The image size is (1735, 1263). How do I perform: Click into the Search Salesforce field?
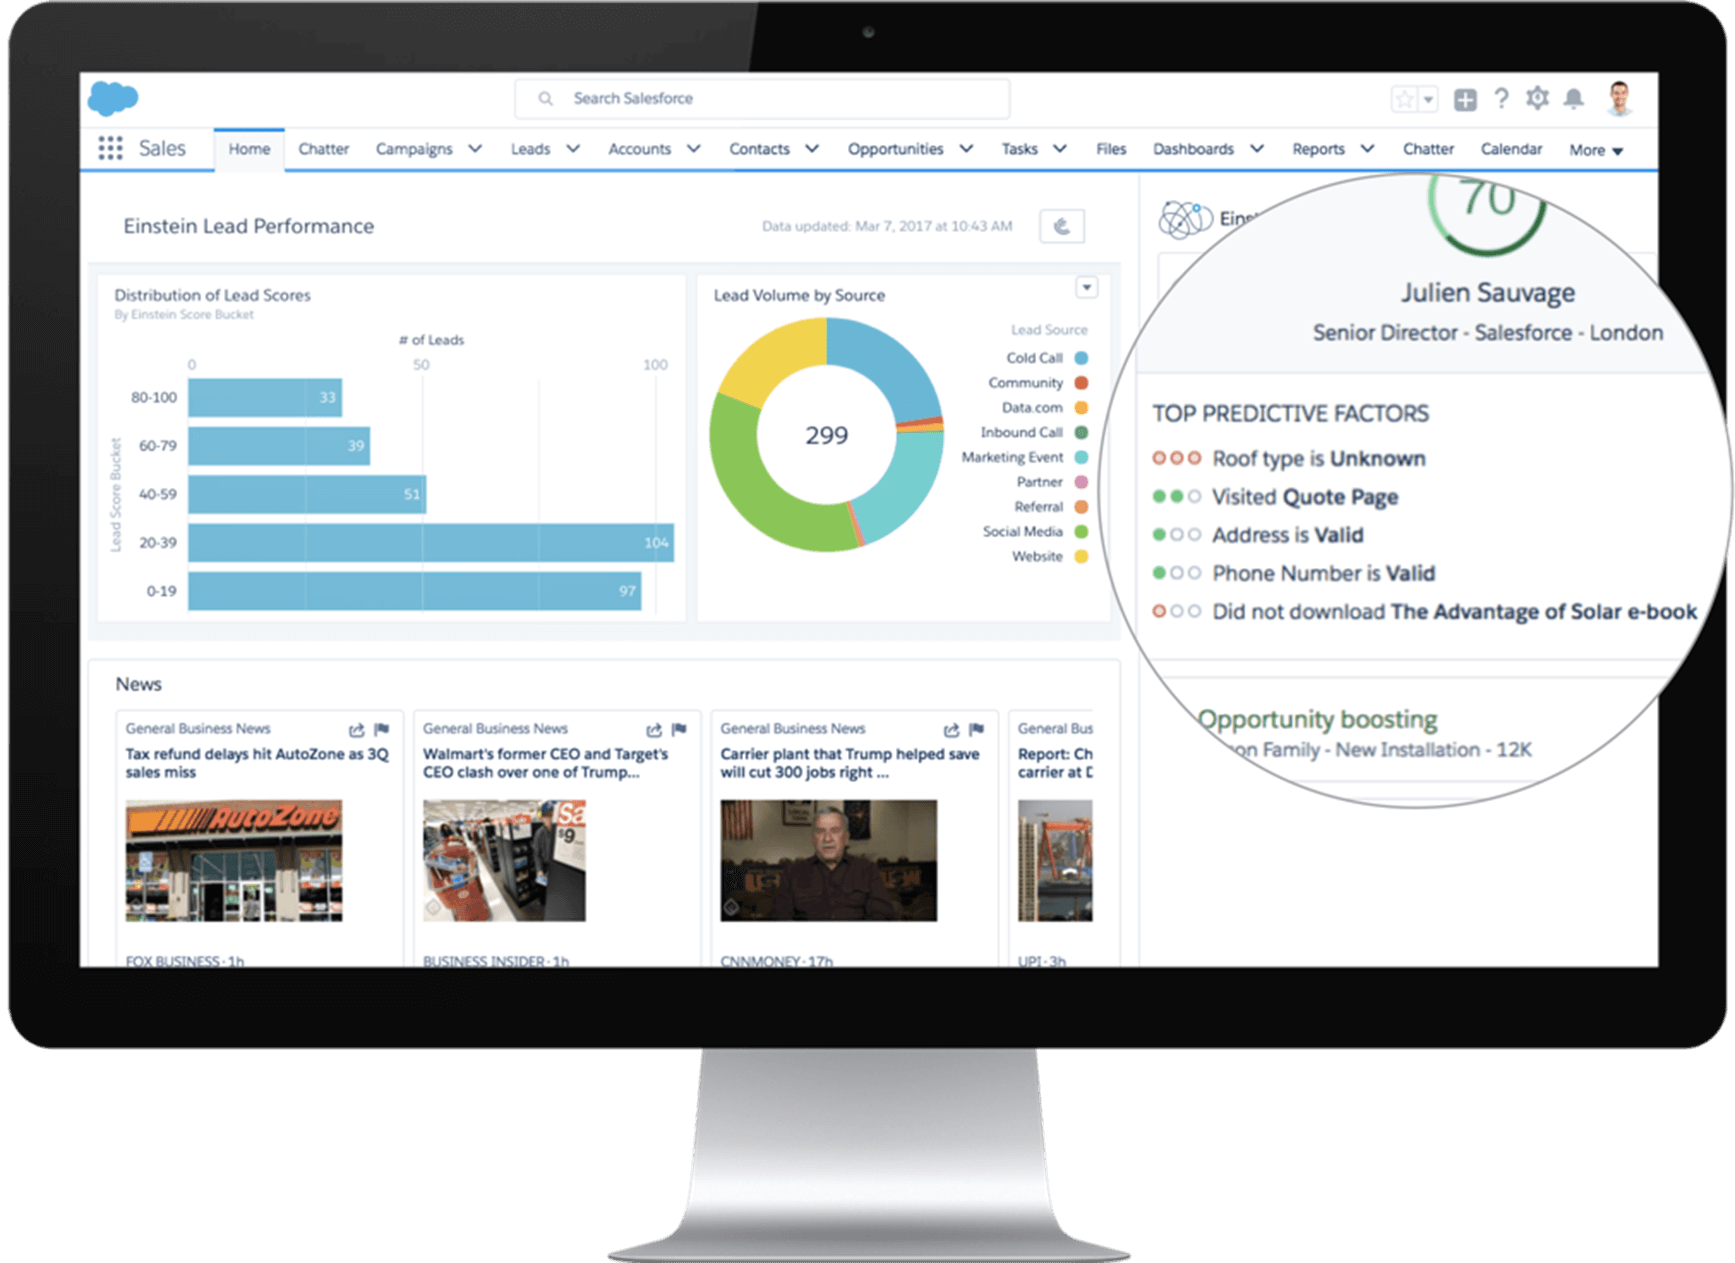(762, 98)
